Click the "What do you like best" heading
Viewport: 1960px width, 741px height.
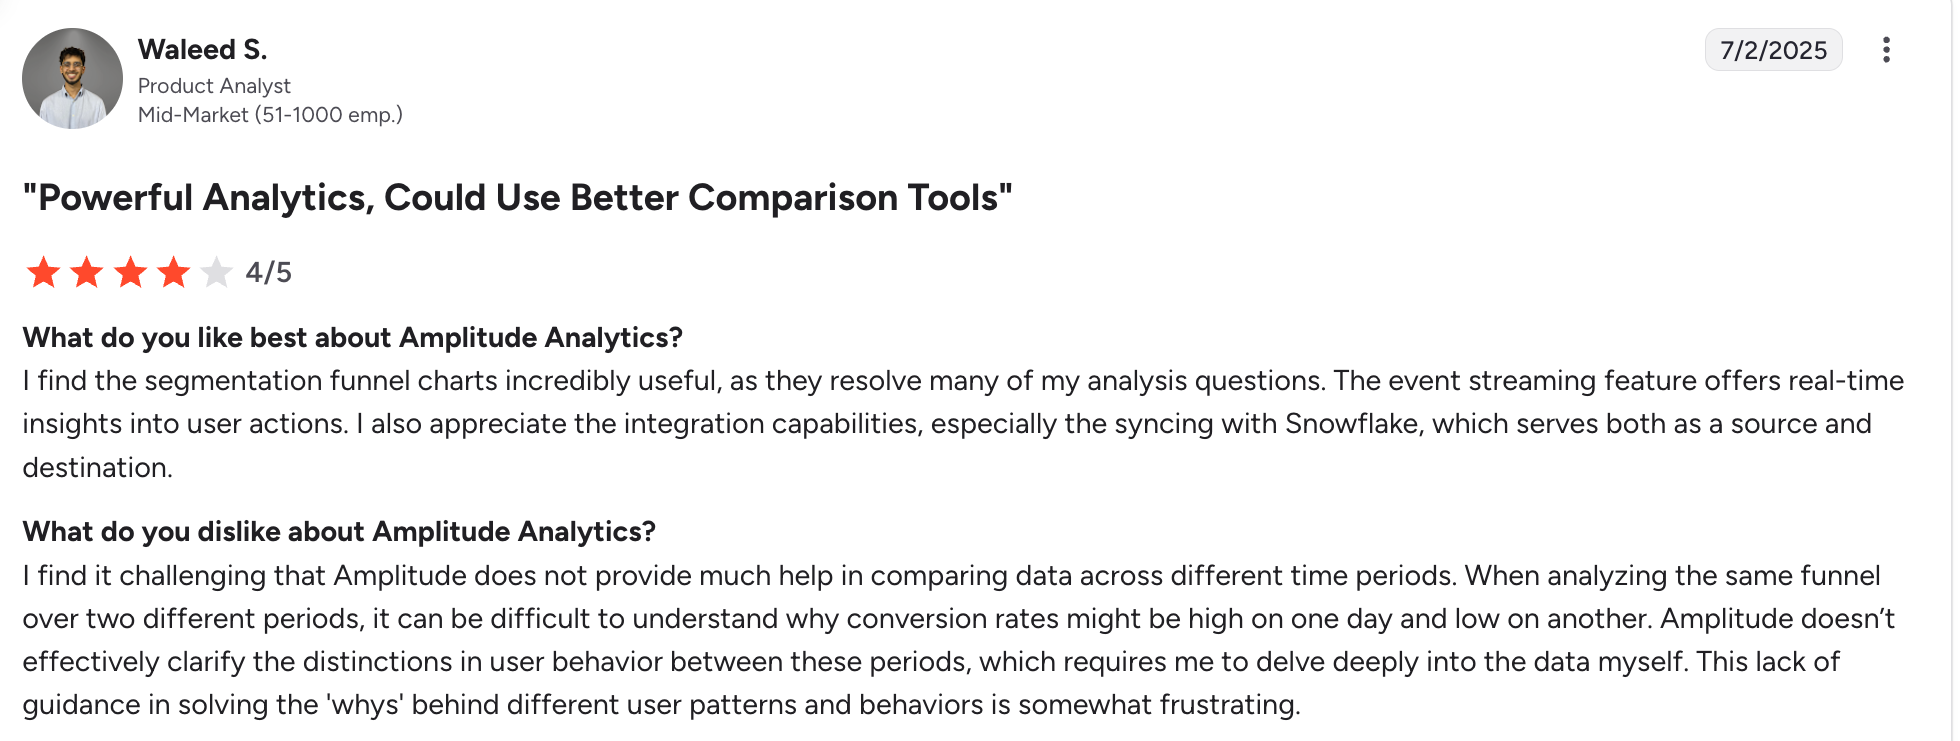coord(352,338)
